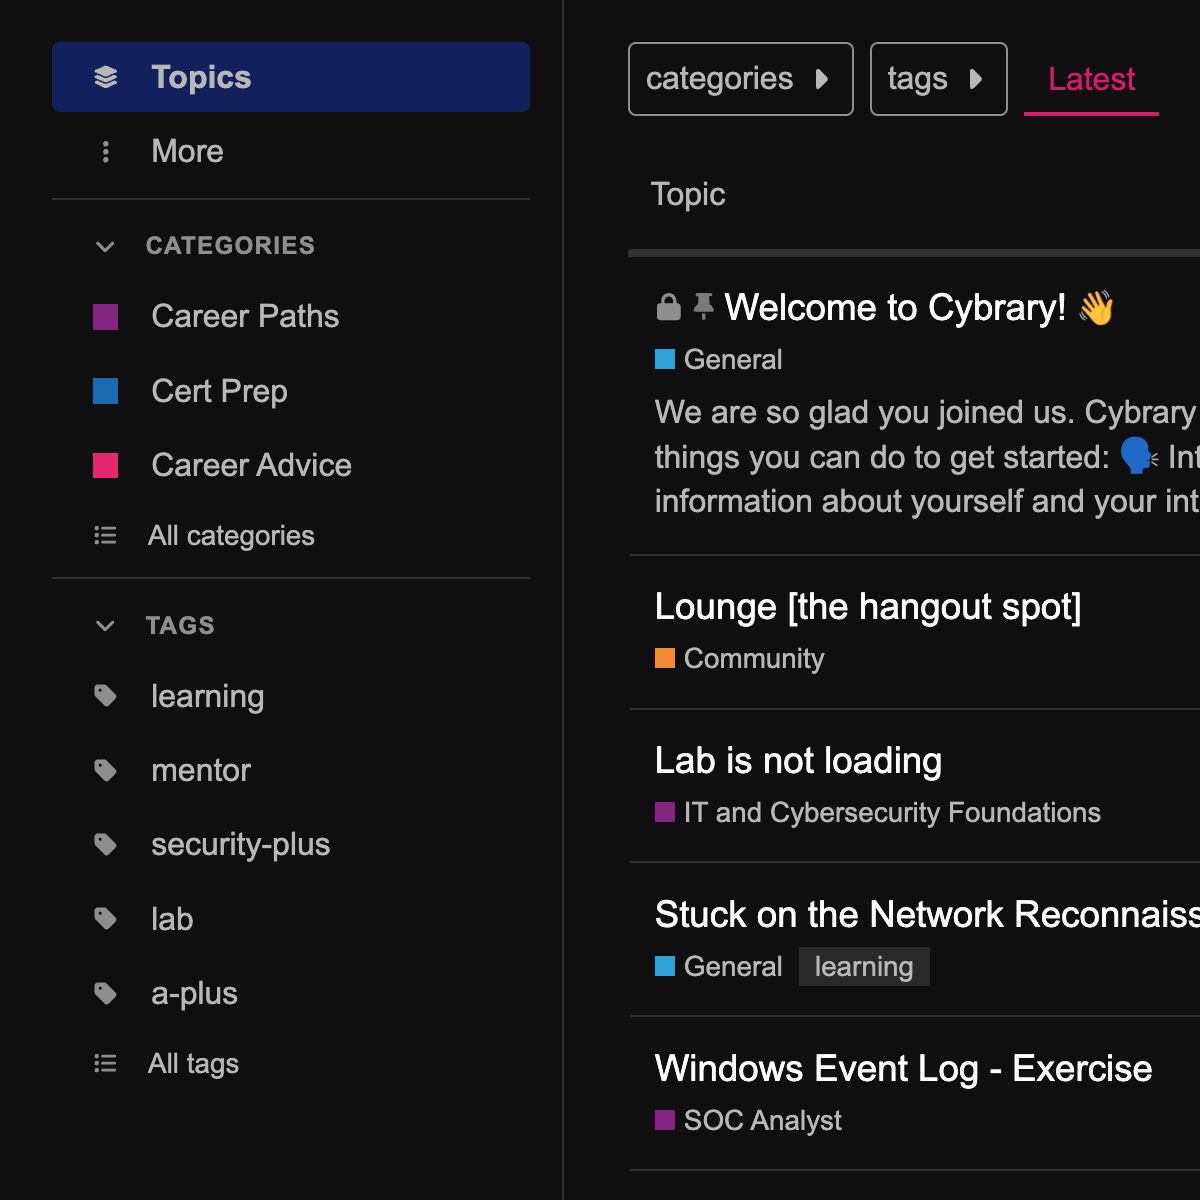Click the lock icon on Welcome topic
The height and width of the screenshot is (1200, 1200).
668,307
